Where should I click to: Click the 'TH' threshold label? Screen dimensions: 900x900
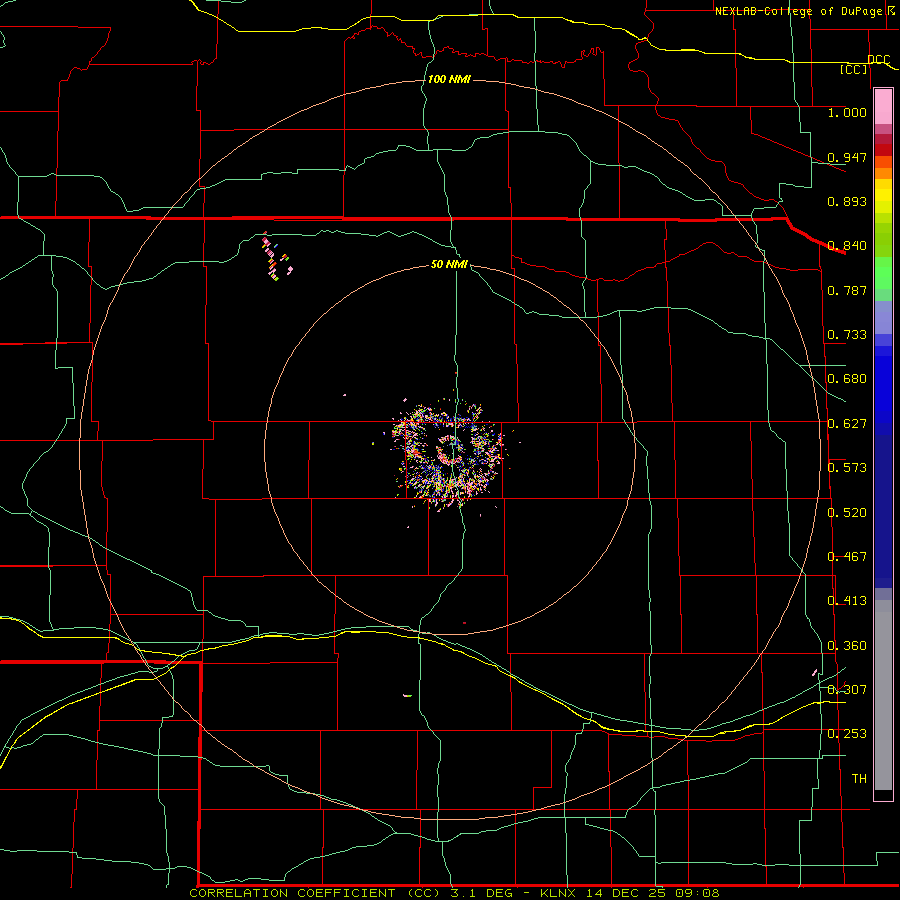[x=859, y=779]
